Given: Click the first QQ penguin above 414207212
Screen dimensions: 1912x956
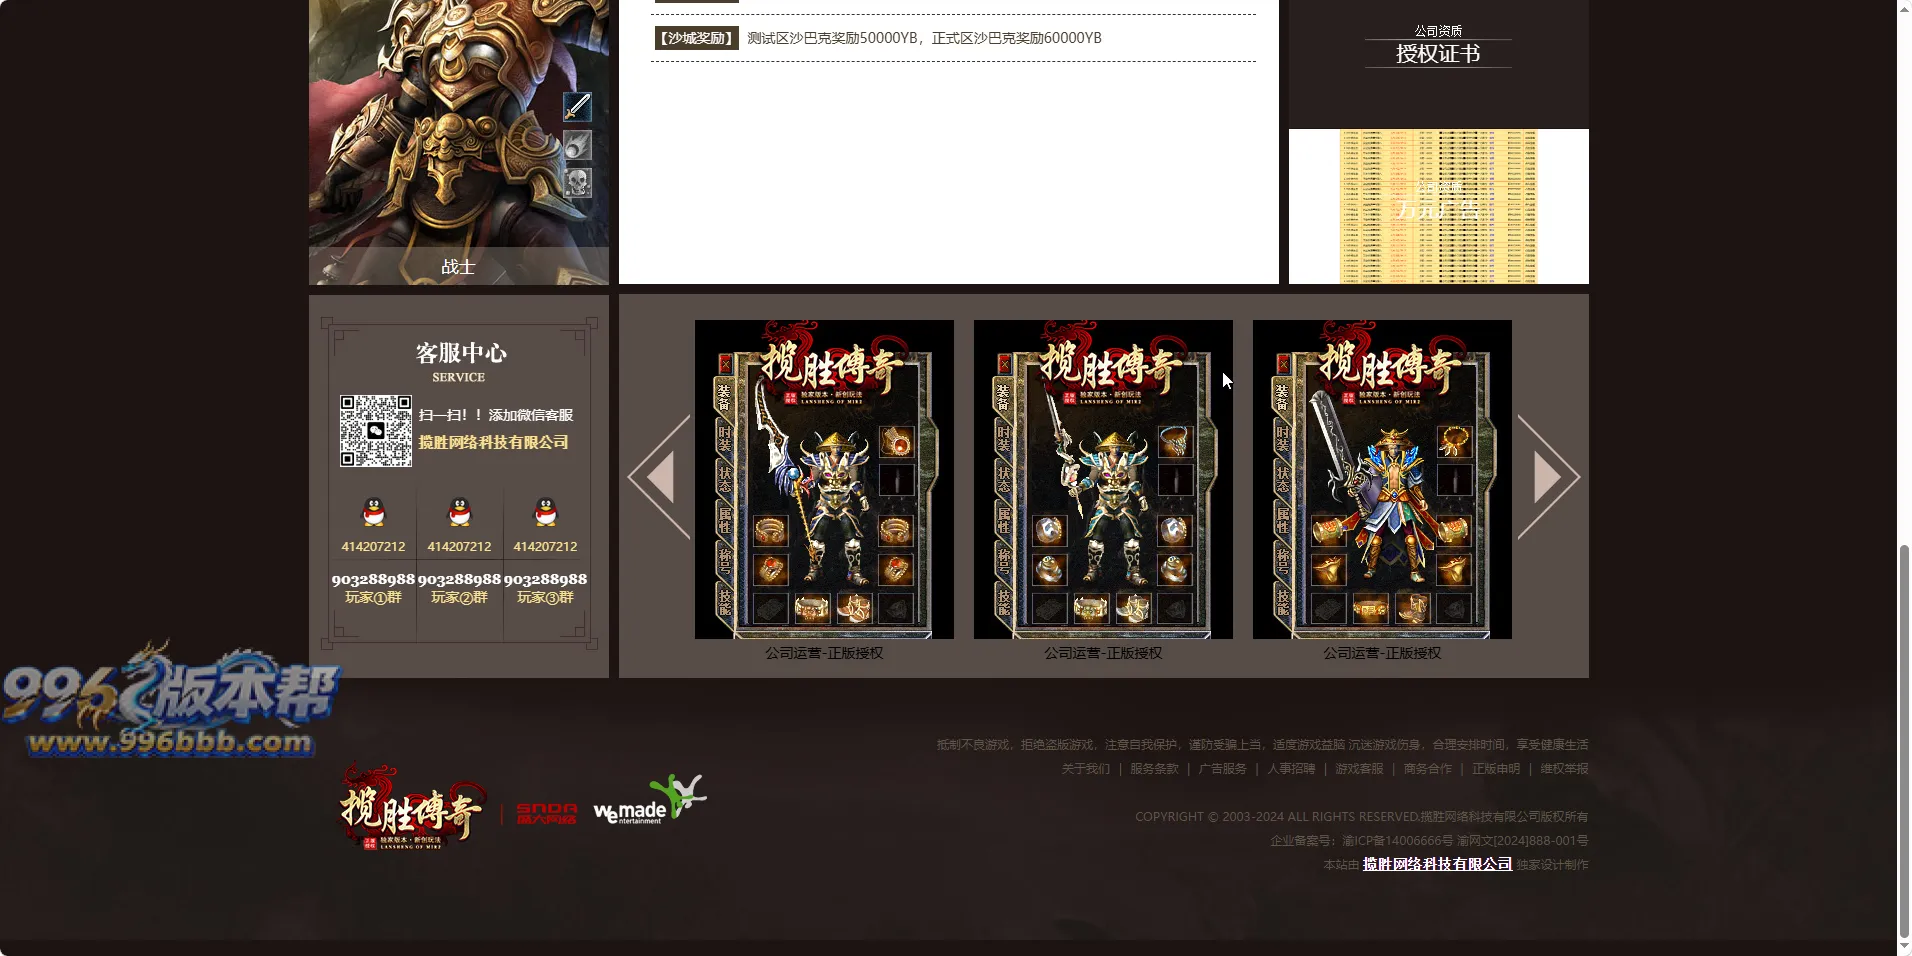Looking at the screenshot, I should click(x=373, y=512).
